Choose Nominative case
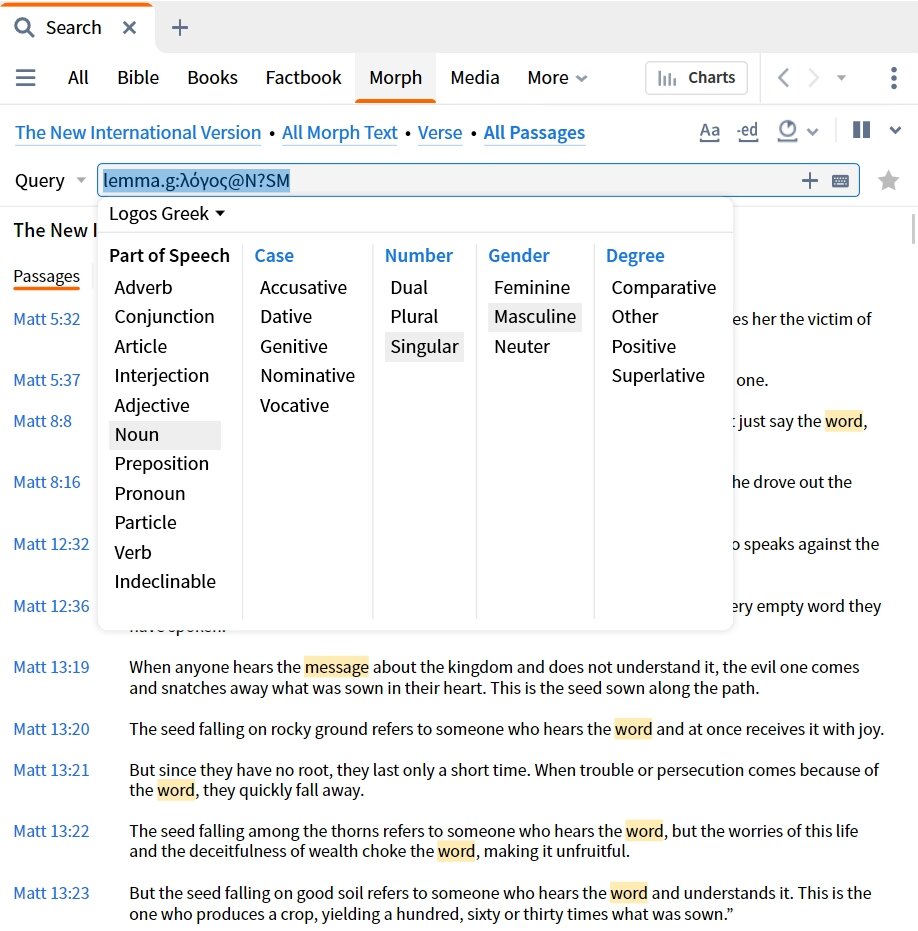Viewport: 918px width, 931px height. click(308, 375)
